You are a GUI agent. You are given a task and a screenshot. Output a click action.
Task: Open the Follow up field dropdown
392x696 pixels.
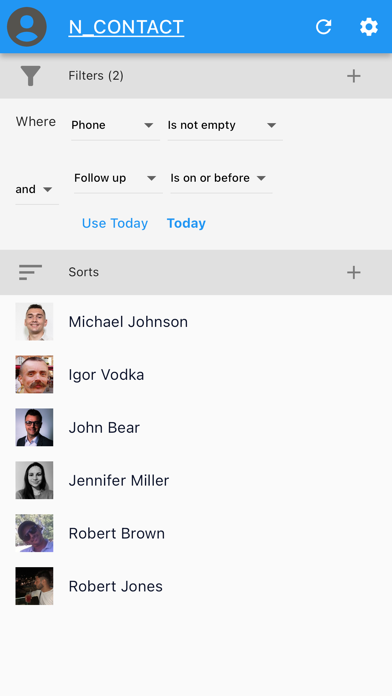[x=118, y=178]
